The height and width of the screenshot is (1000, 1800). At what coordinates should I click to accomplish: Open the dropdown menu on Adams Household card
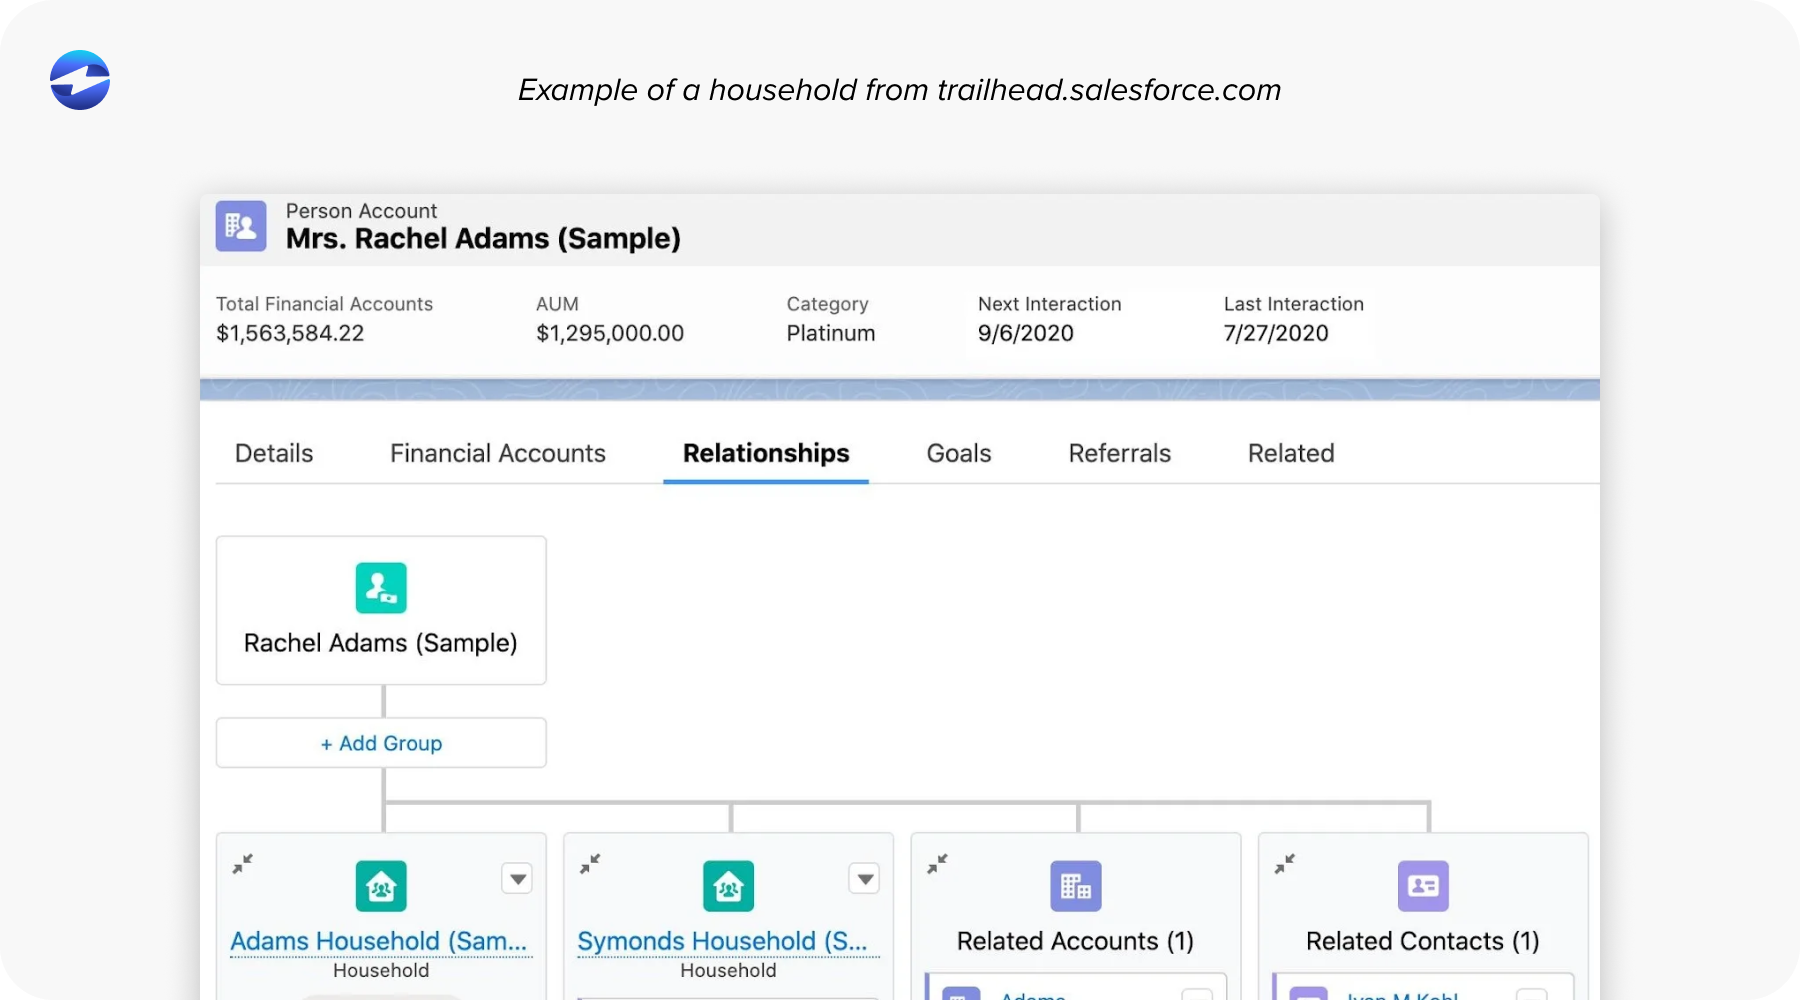click(x=517, y=879)
